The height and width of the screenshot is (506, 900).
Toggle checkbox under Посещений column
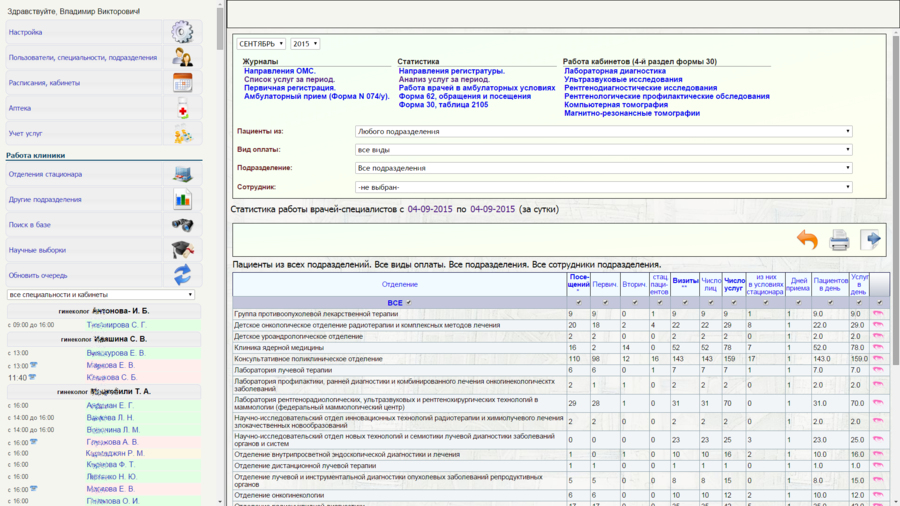579,302
